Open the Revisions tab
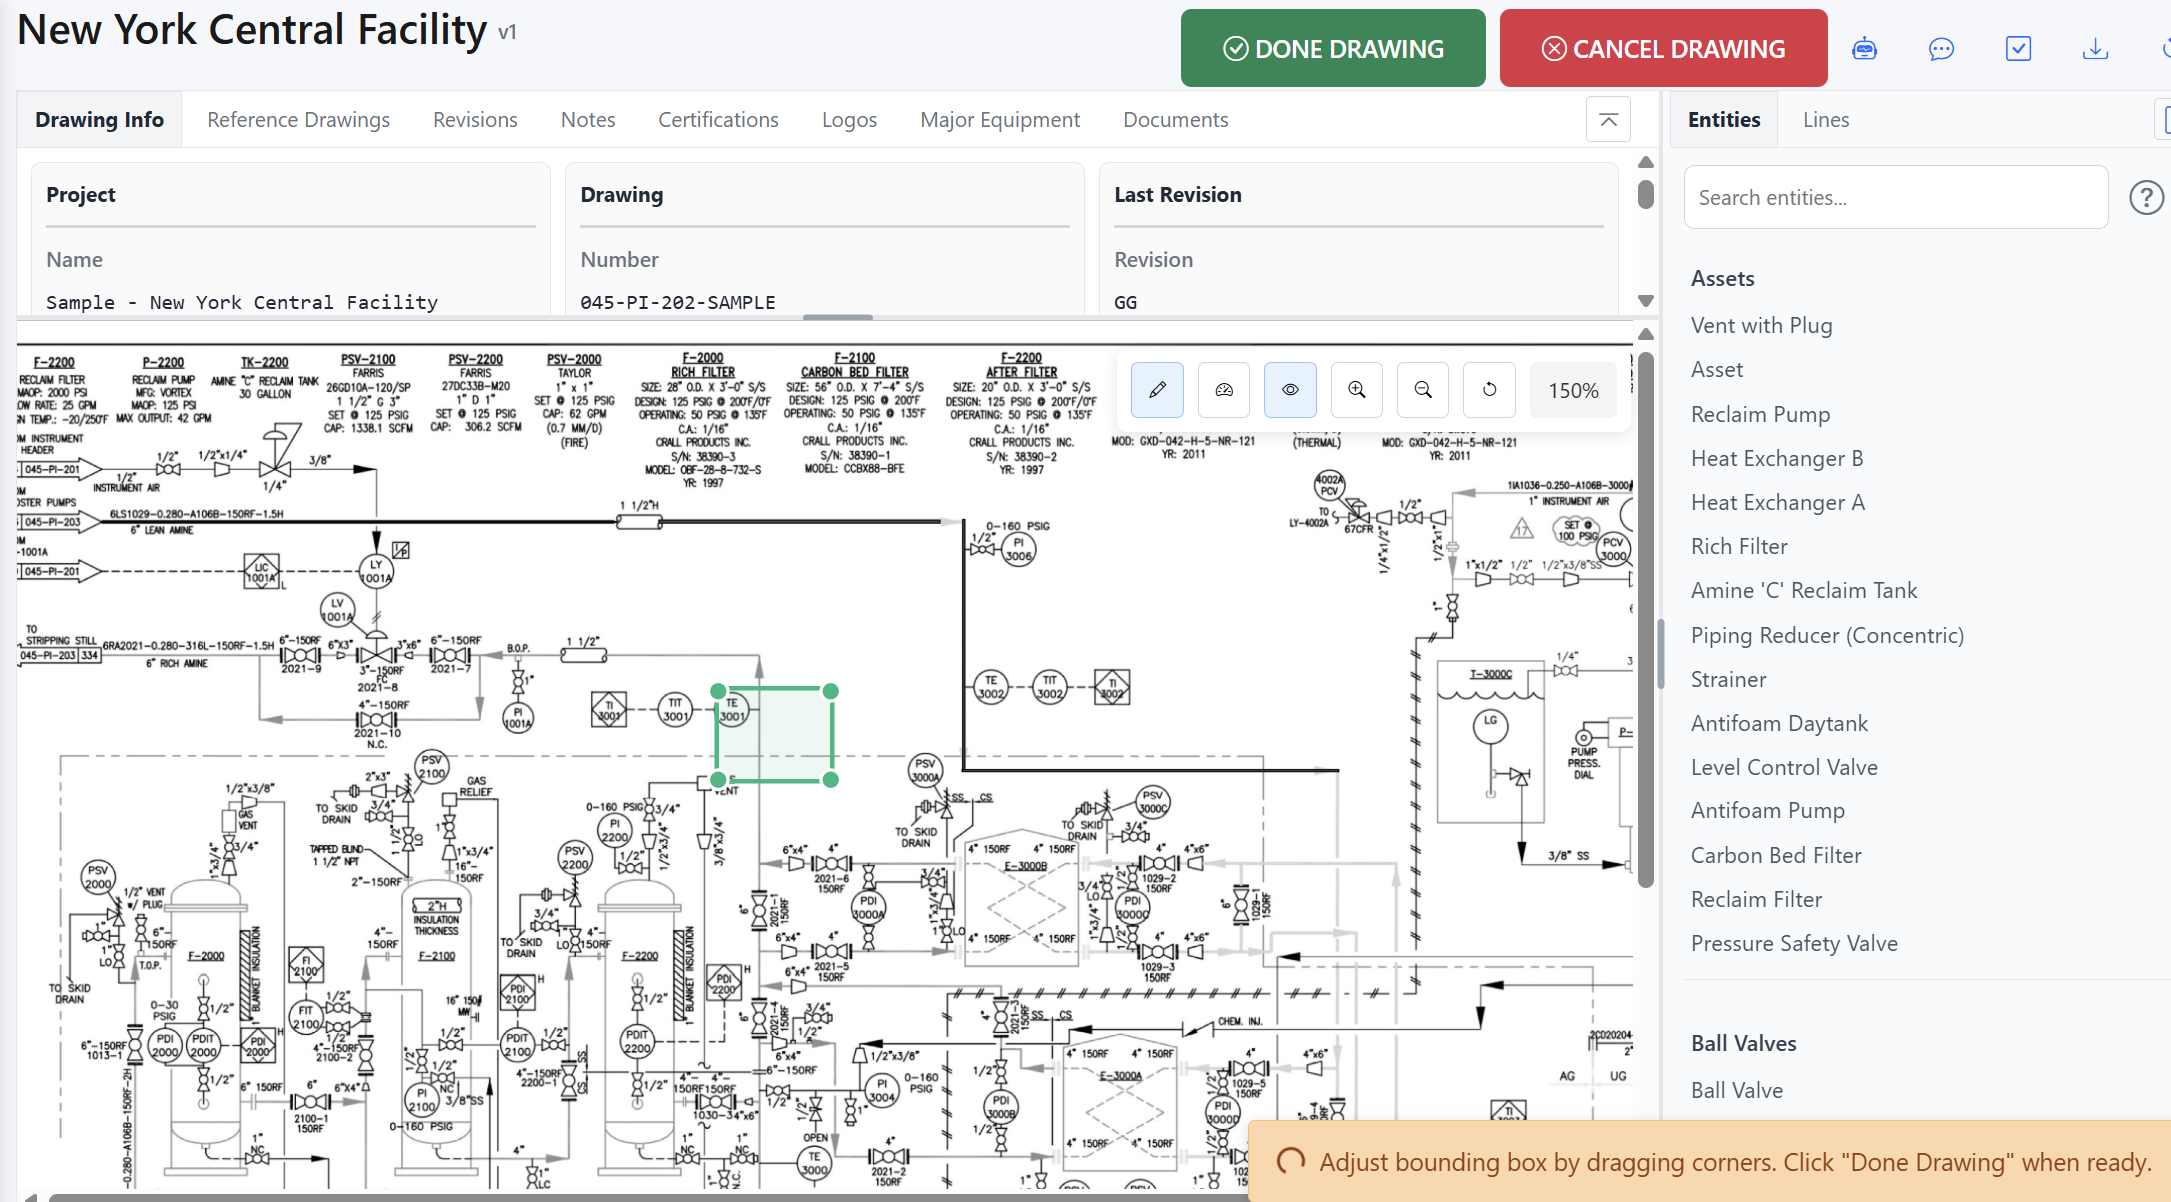Image resolution: width=2171 pixels, height=1202 pixels. [475, 119]
